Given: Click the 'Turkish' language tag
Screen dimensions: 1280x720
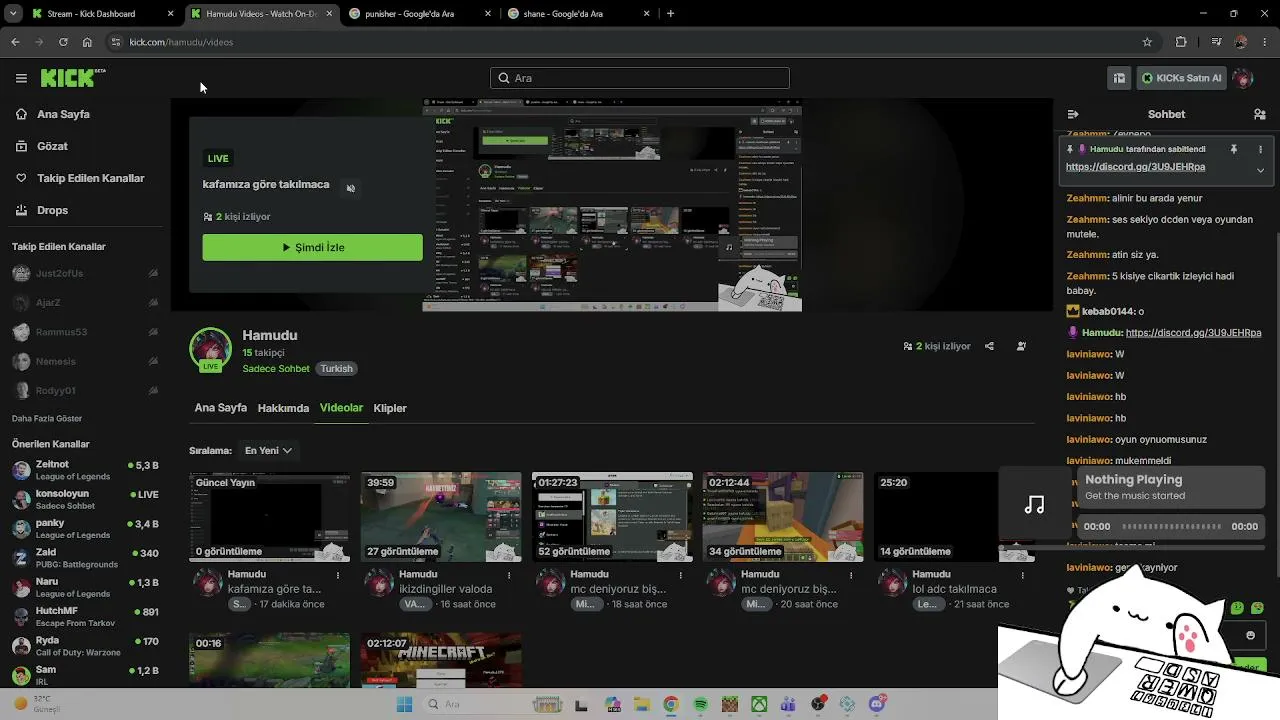Looking at the screenshot, I should click(x=336, y=369).
